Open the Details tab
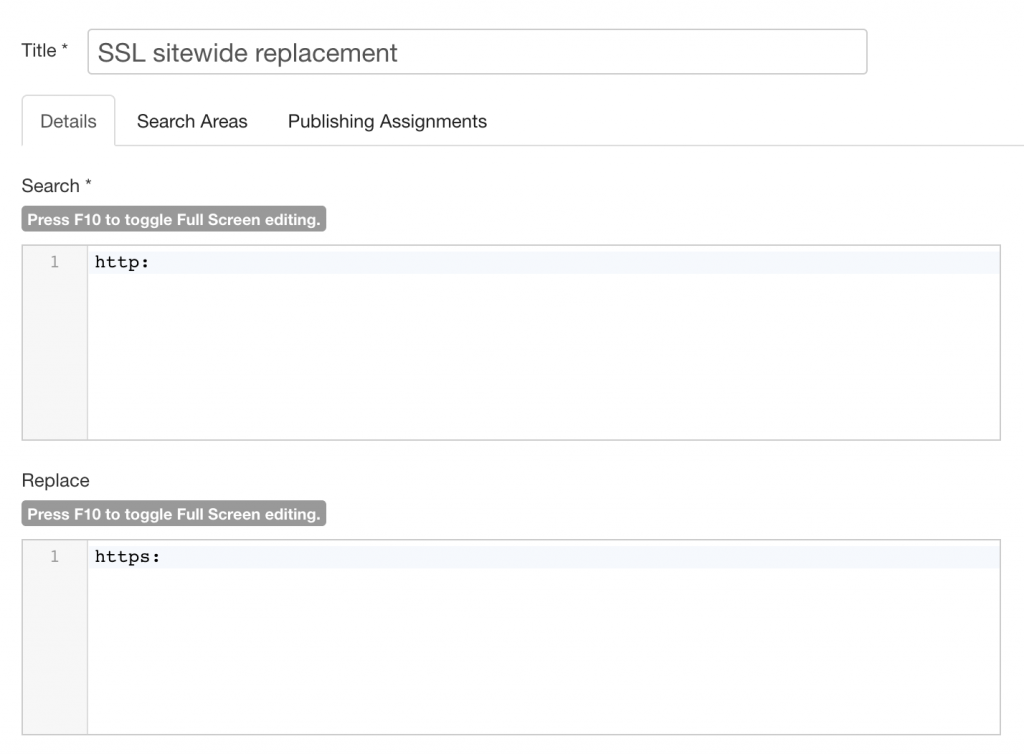 (x=69, y=121)
